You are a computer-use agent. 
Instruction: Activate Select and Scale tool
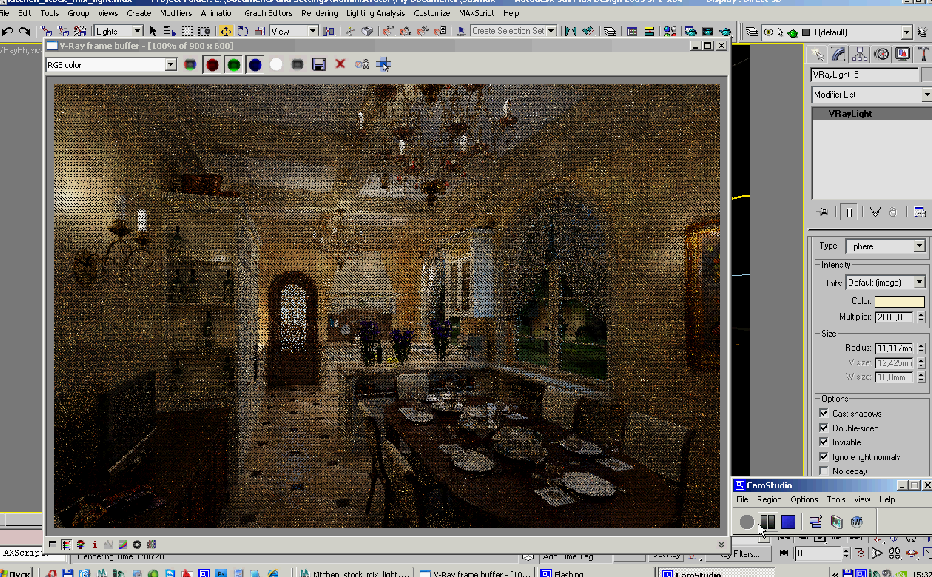click(x=259, y=31)
